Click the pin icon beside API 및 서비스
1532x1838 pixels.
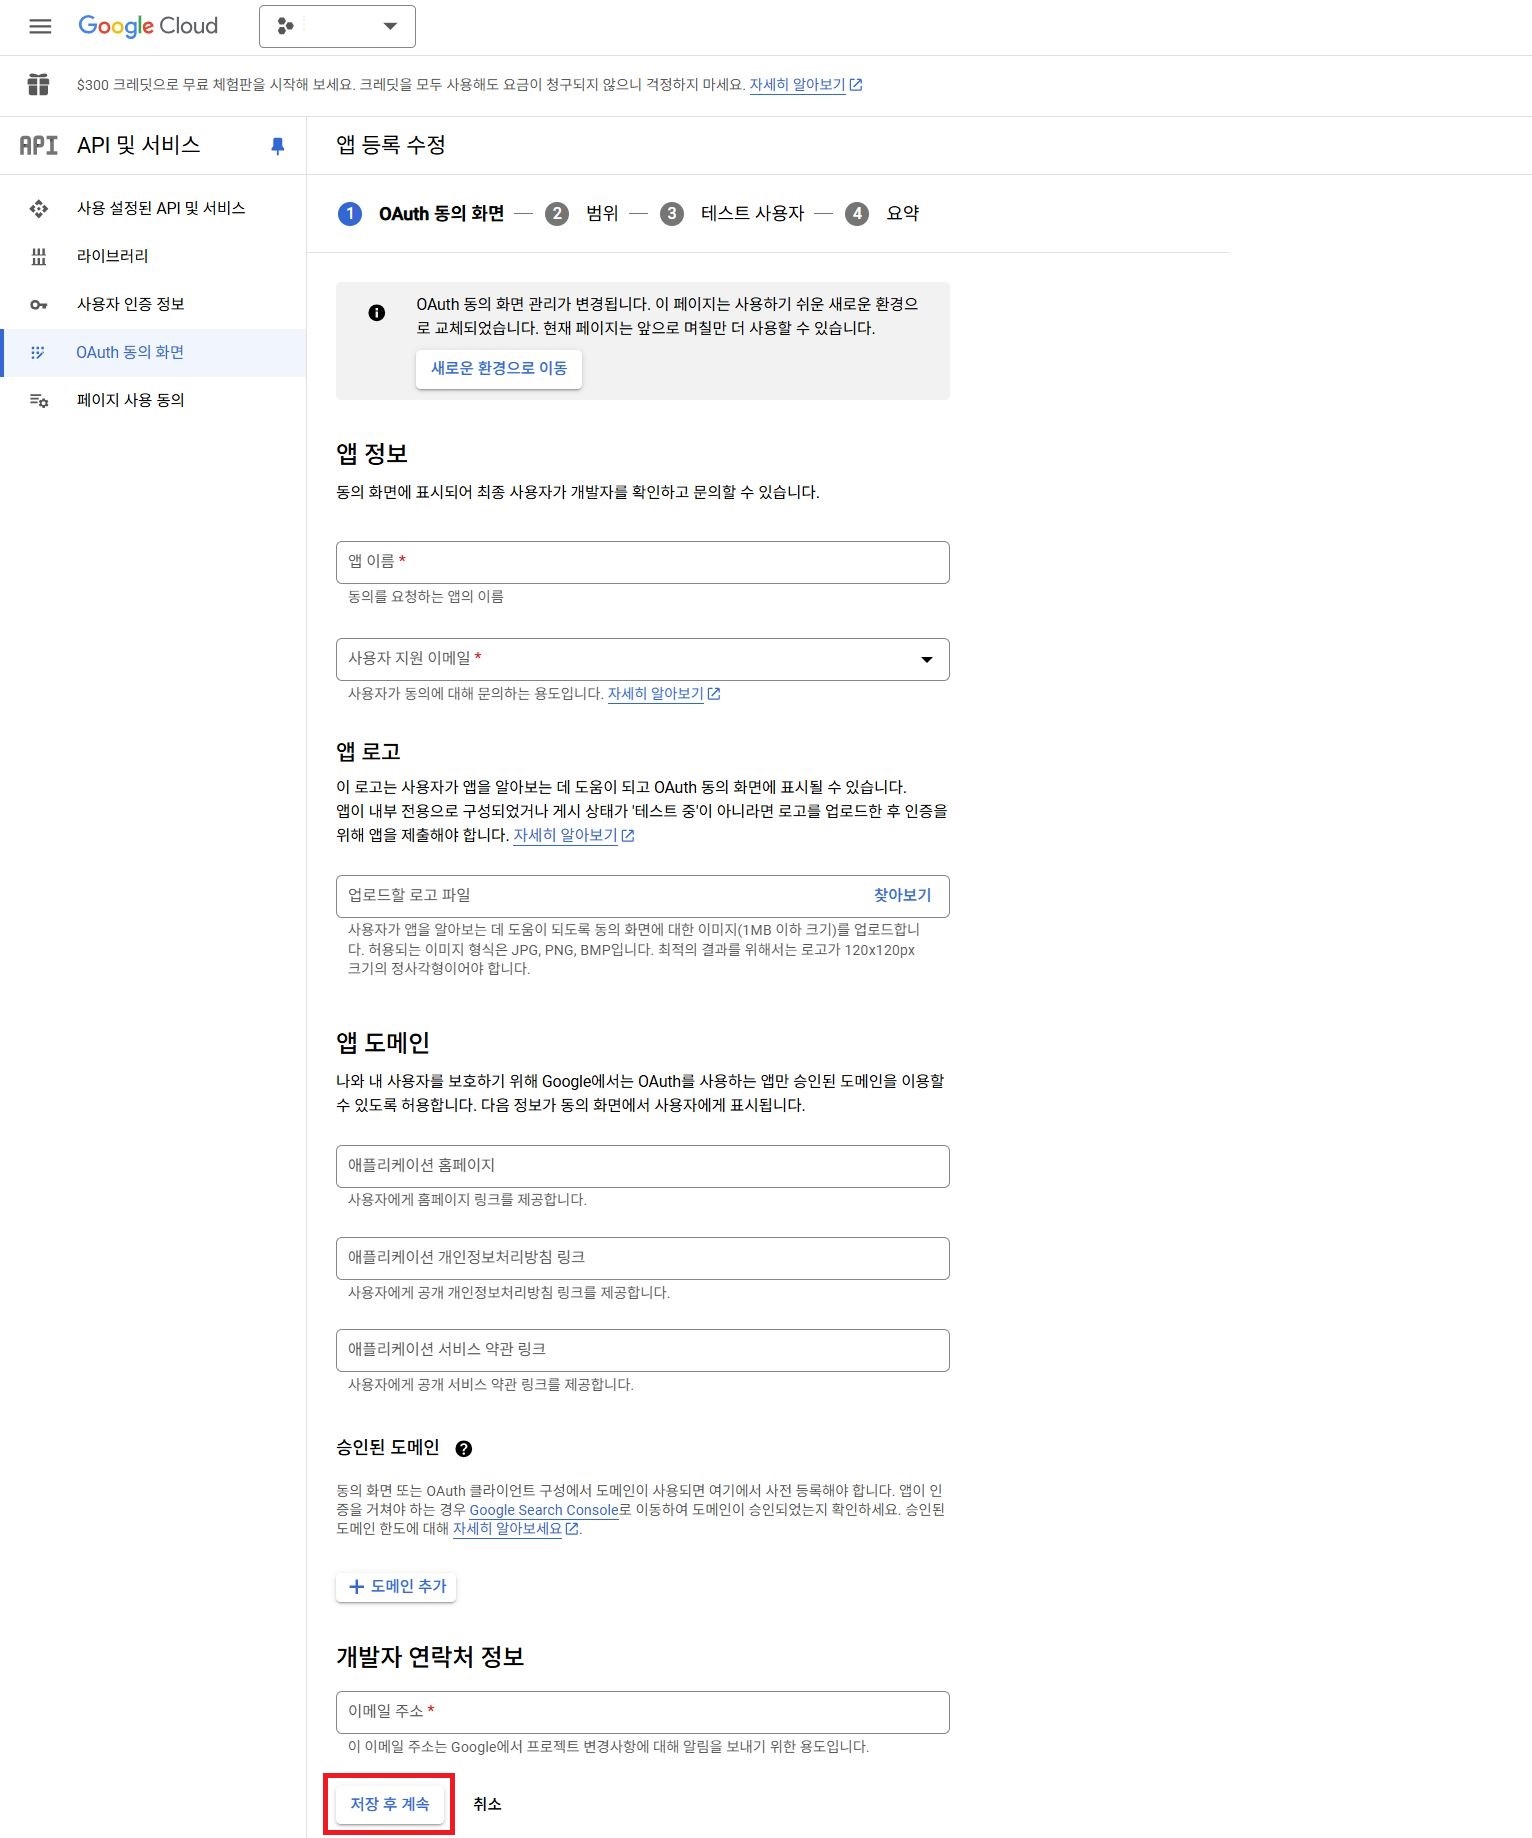(278, 146)
